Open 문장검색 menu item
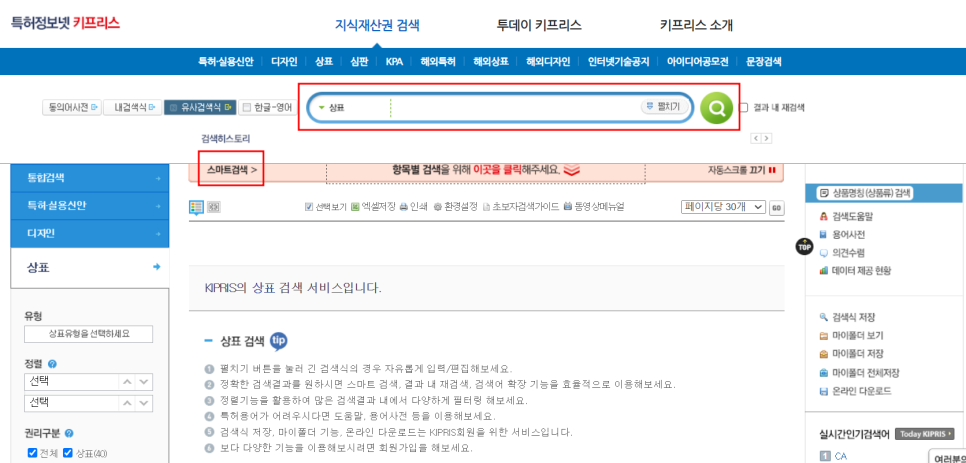Viewport: 966px width, 463px height. 763,62
